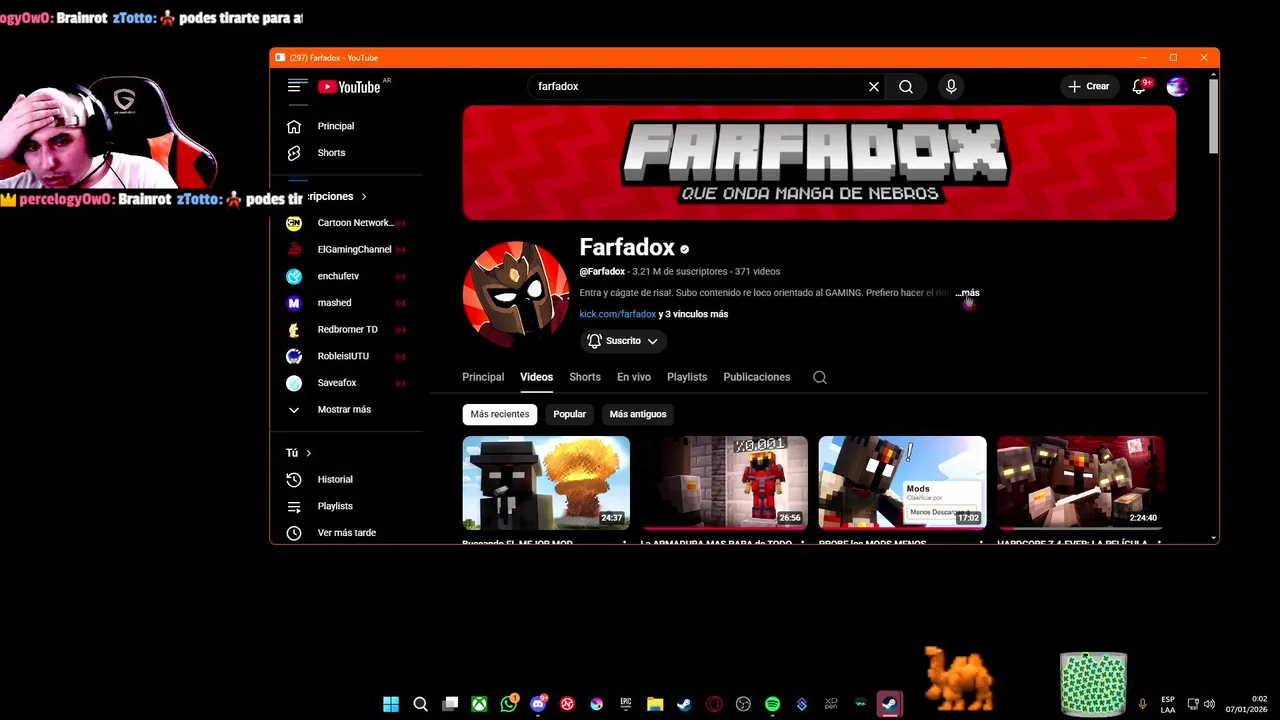Image resolution: width=1280 pixels, height=720 pixels.
Task: Switch to the Principal channel tab
Action: [483, 377]
